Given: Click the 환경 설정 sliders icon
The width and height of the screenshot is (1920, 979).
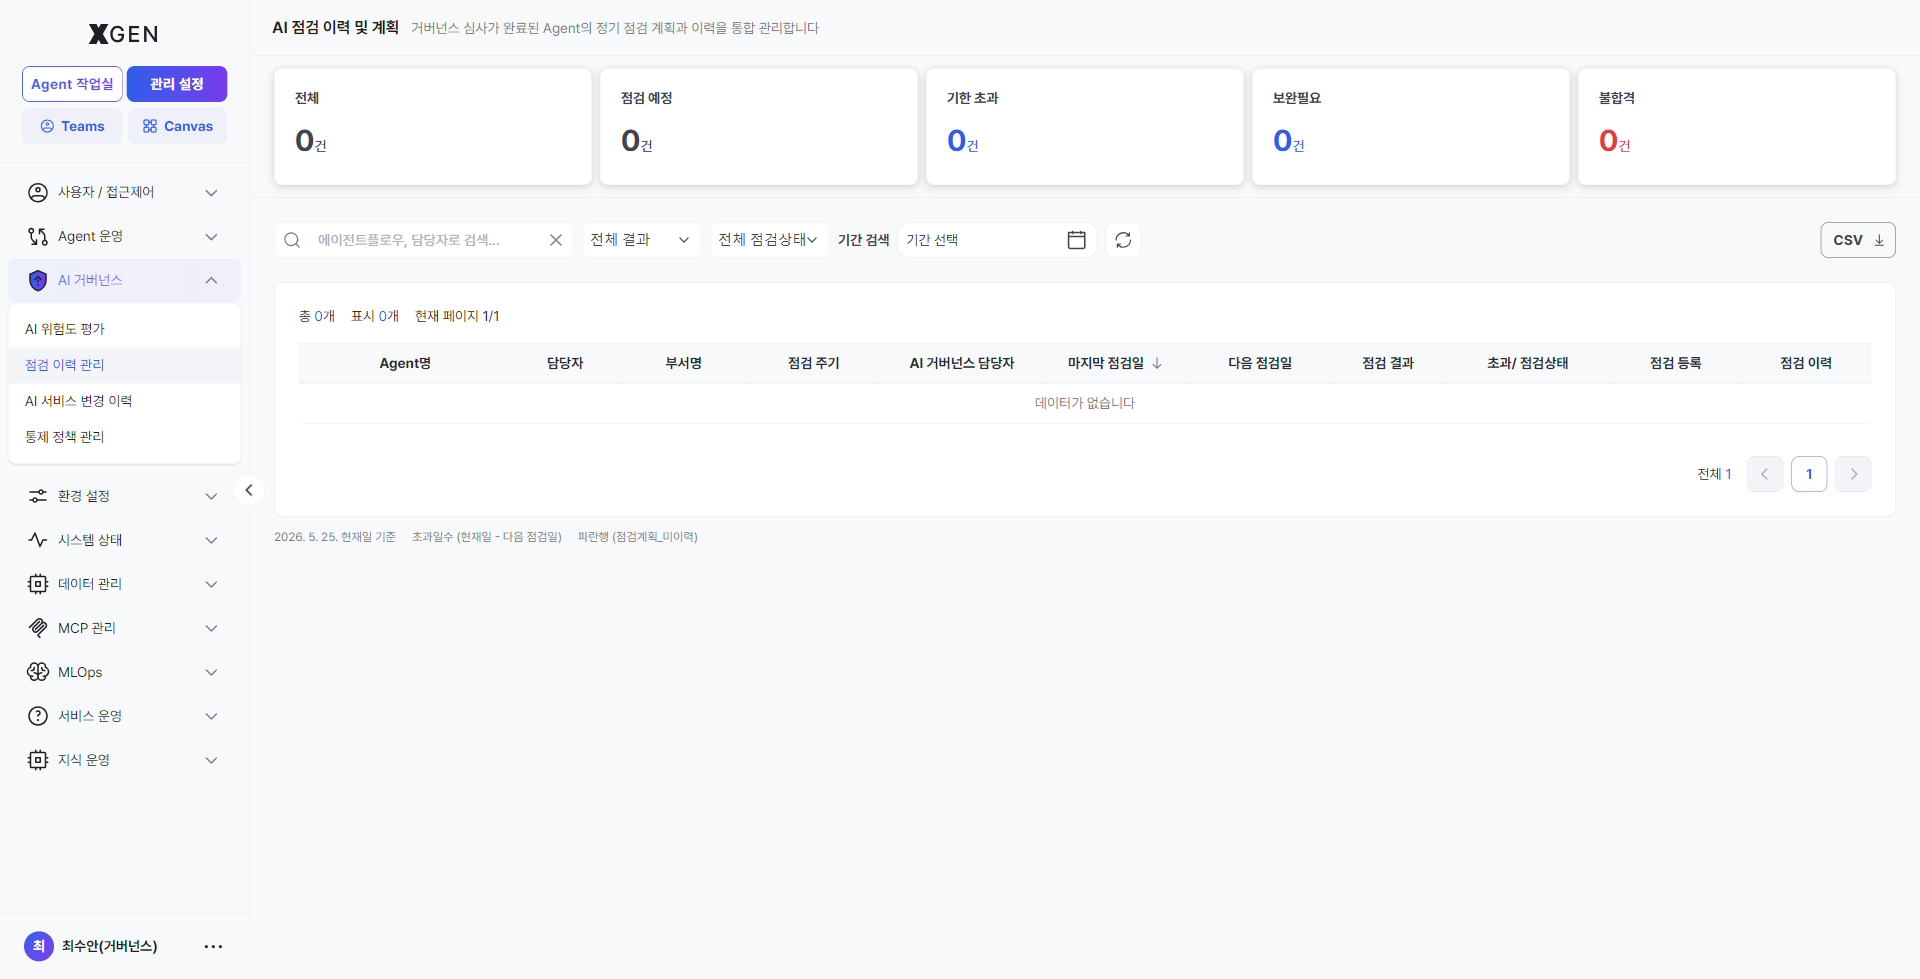Looking at the screenshot, I should click(x=38, y=496).
